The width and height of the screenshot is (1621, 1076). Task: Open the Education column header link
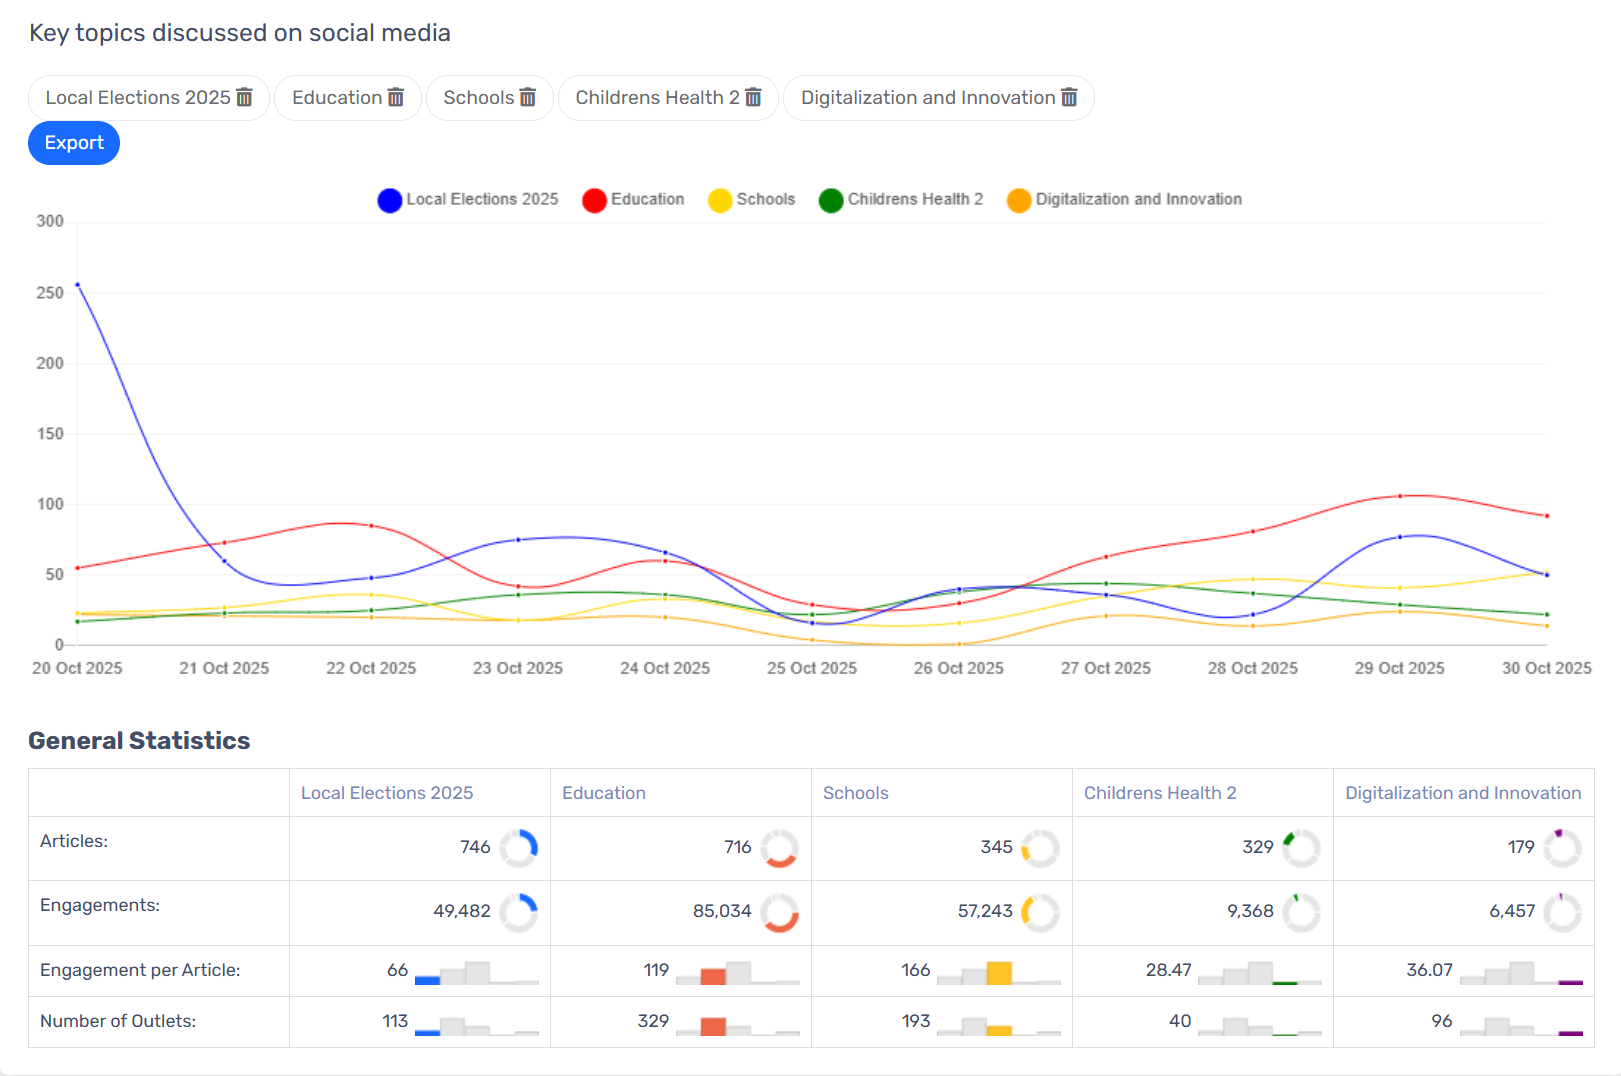pos(604,793)
